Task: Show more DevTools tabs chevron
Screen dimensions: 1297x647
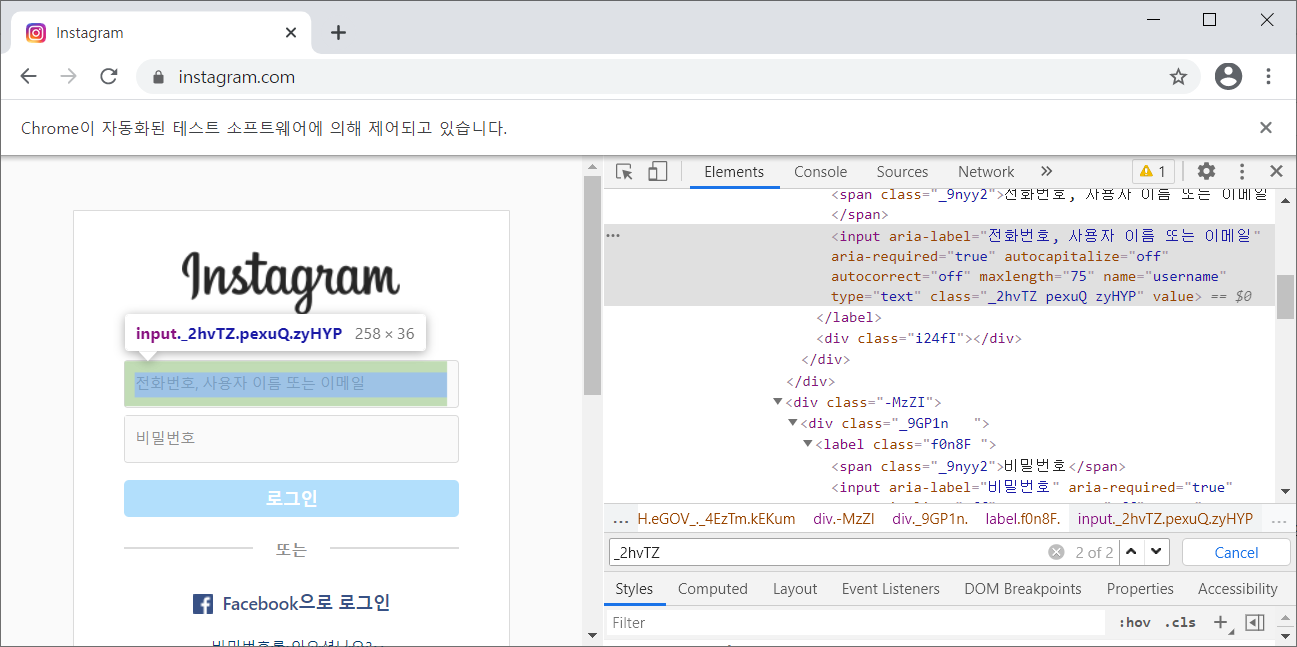Action: click(x=1046, y=172)
